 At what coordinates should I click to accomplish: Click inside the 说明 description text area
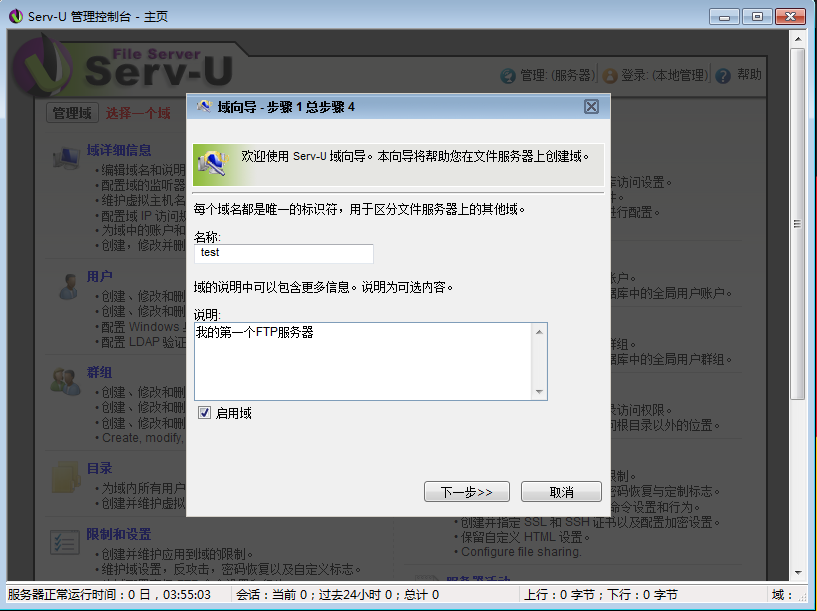[363, 361]
